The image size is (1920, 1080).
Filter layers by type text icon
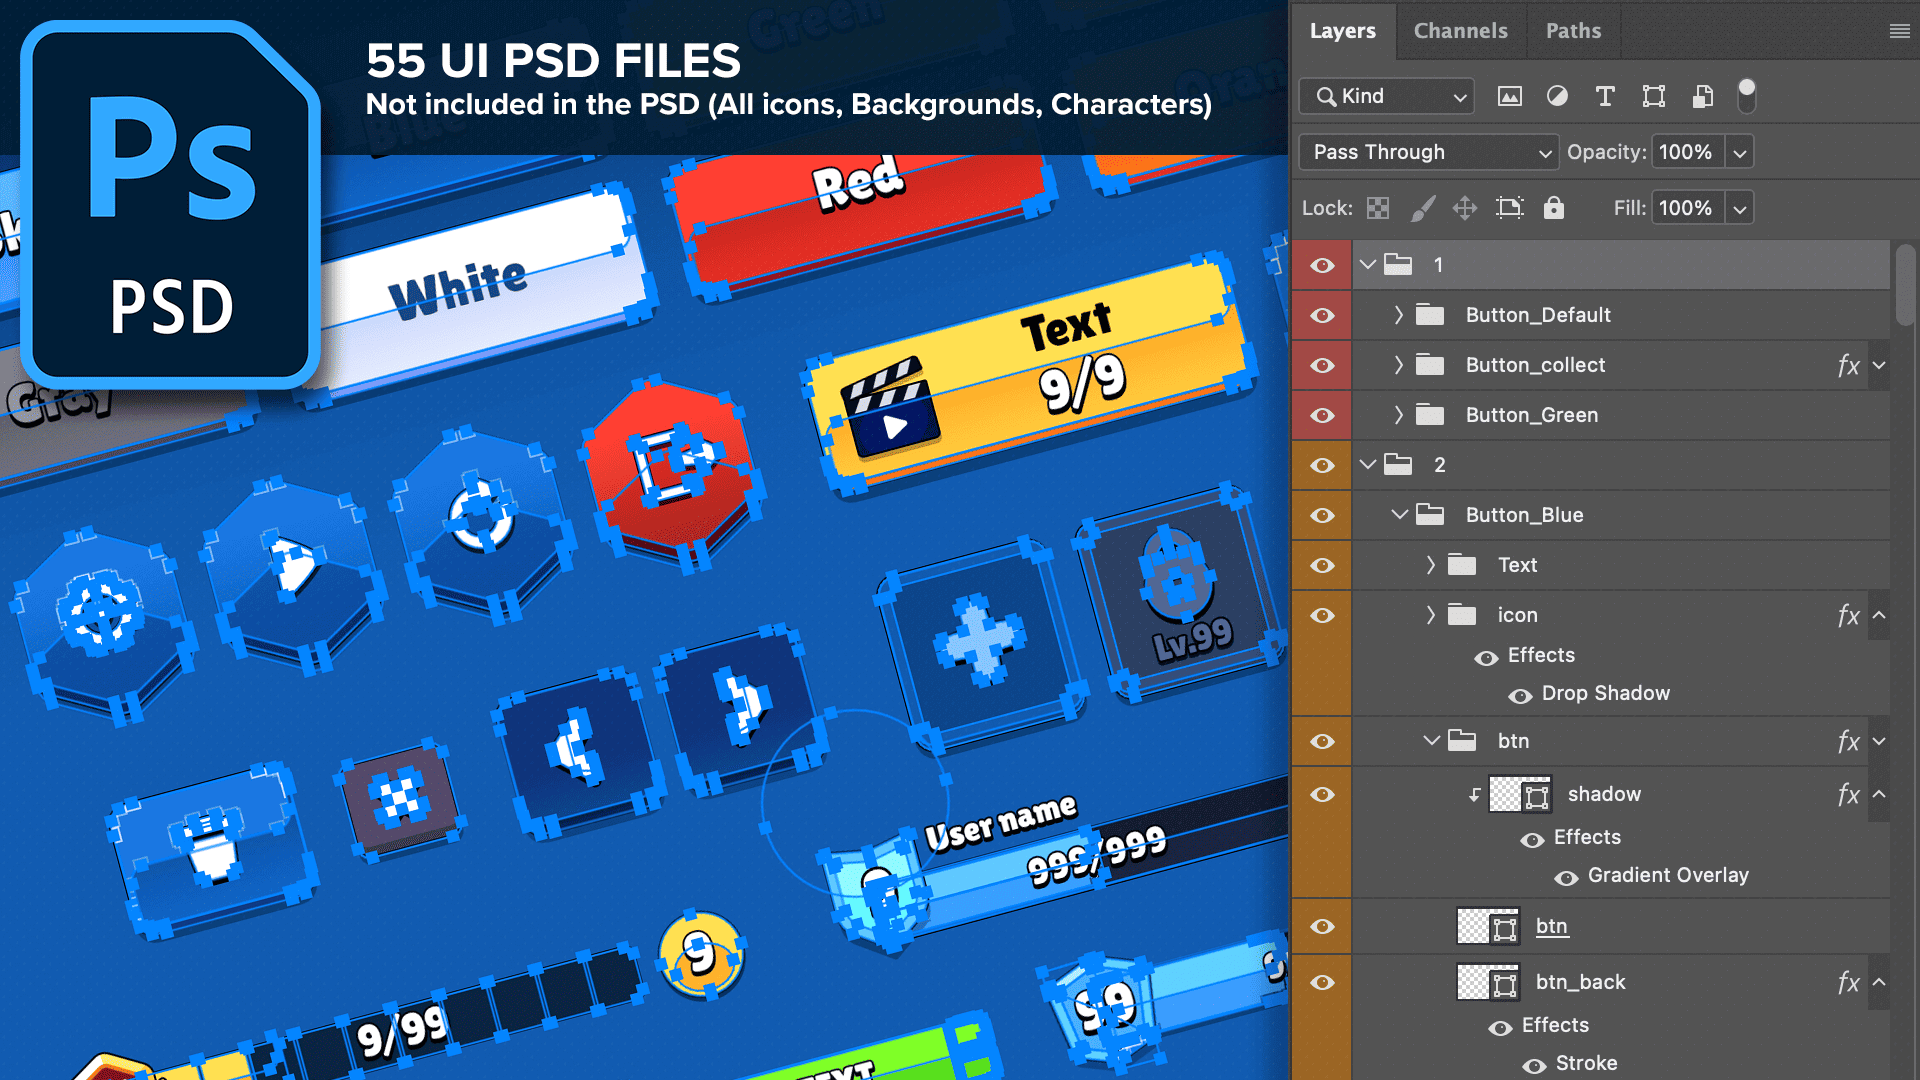[x=1605, y=96]
